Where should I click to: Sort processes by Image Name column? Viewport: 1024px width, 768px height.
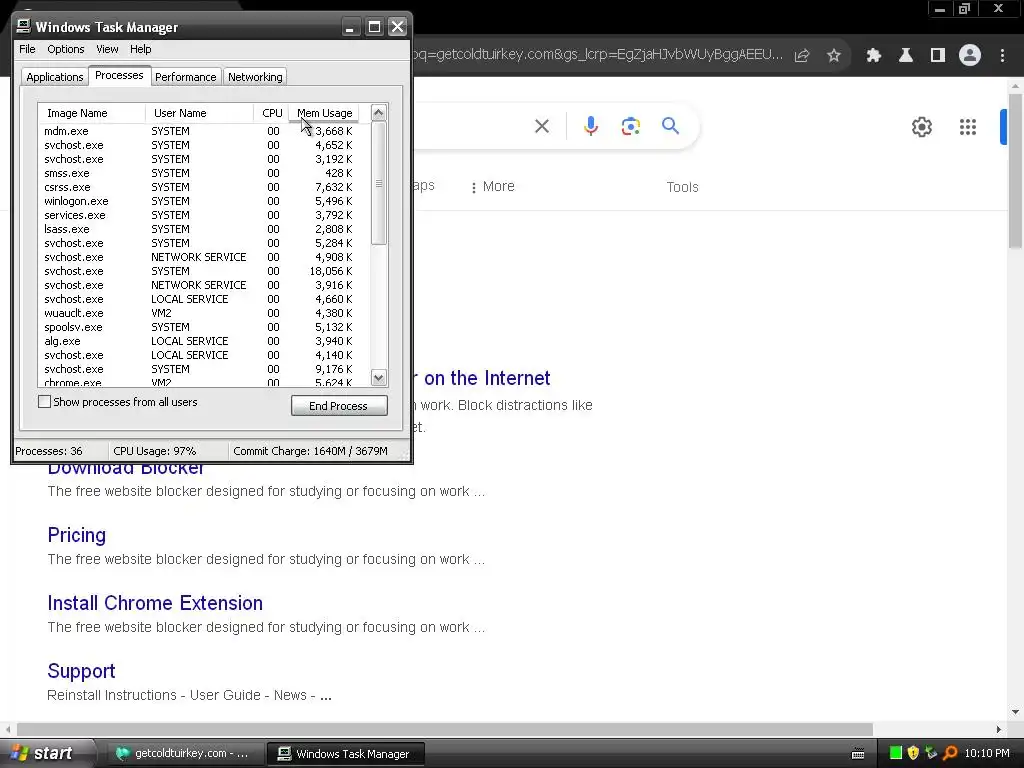pos(91,113)
